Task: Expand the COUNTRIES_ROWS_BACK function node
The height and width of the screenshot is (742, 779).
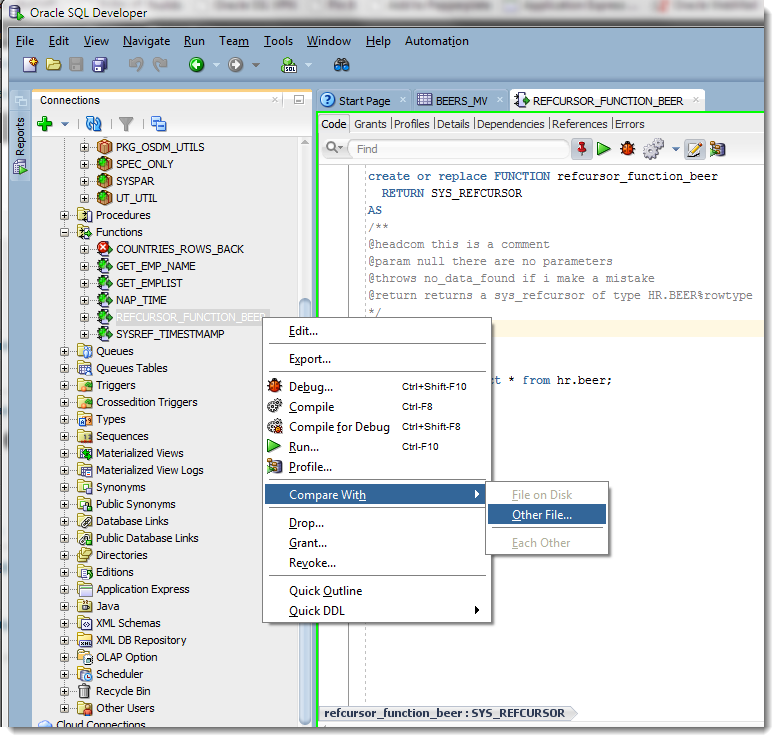Action: point(84,249)
